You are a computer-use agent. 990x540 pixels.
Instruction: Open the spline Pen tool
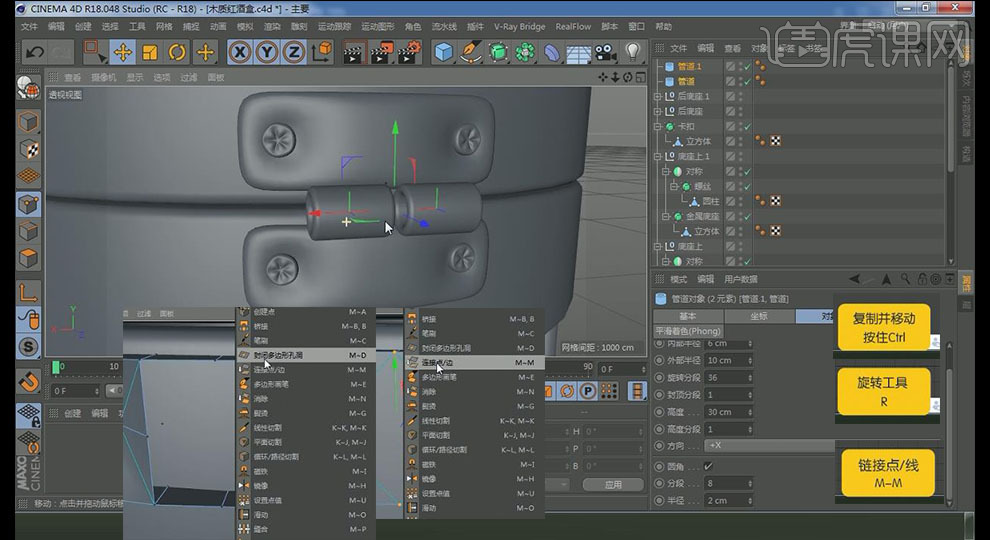pos(470,52)
